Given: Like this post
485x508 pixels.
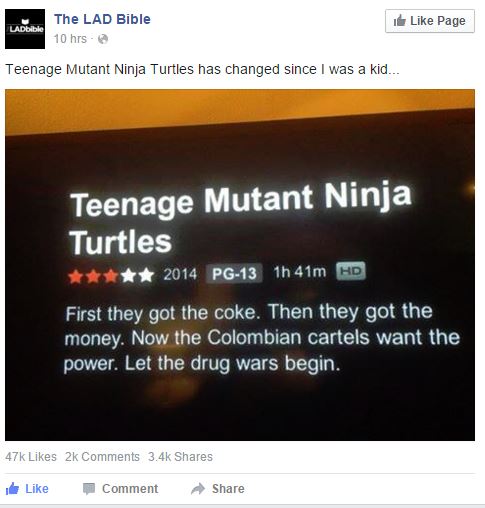Looking at the screenshot, I should 27,489.
